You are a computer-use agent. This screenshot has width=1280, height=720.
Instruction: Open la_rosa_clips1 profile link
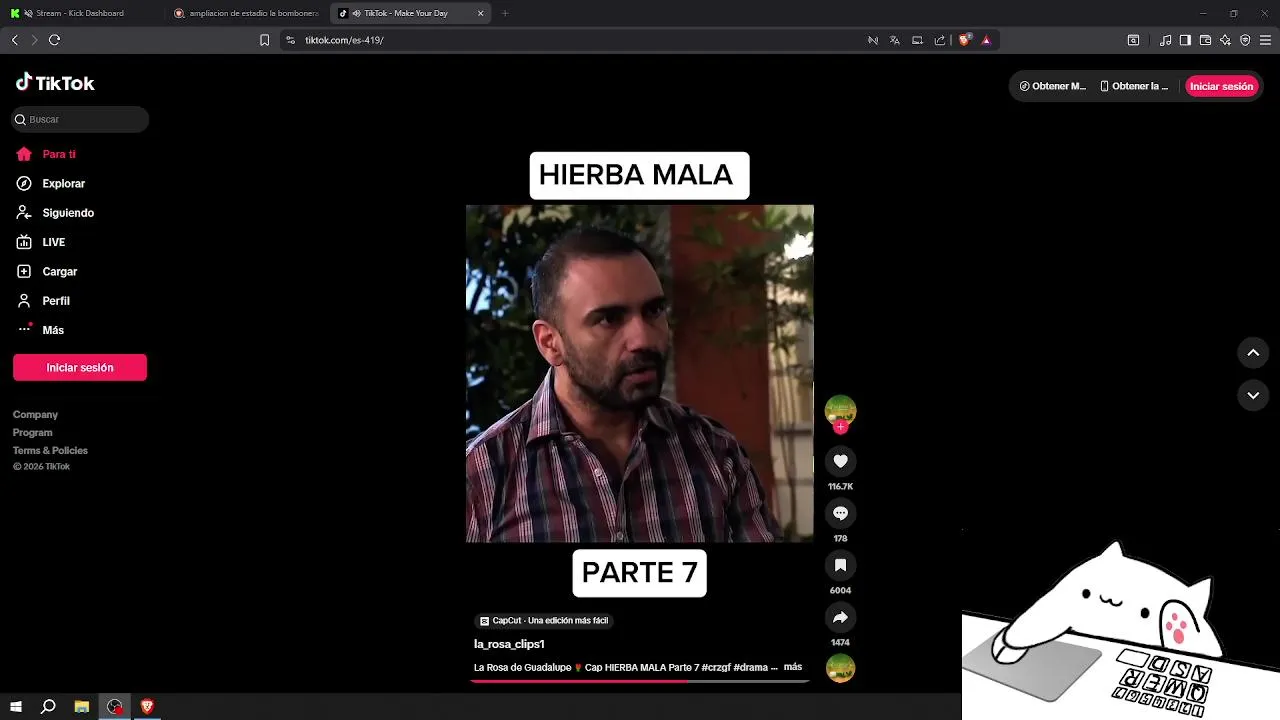(x=509, y=644)
